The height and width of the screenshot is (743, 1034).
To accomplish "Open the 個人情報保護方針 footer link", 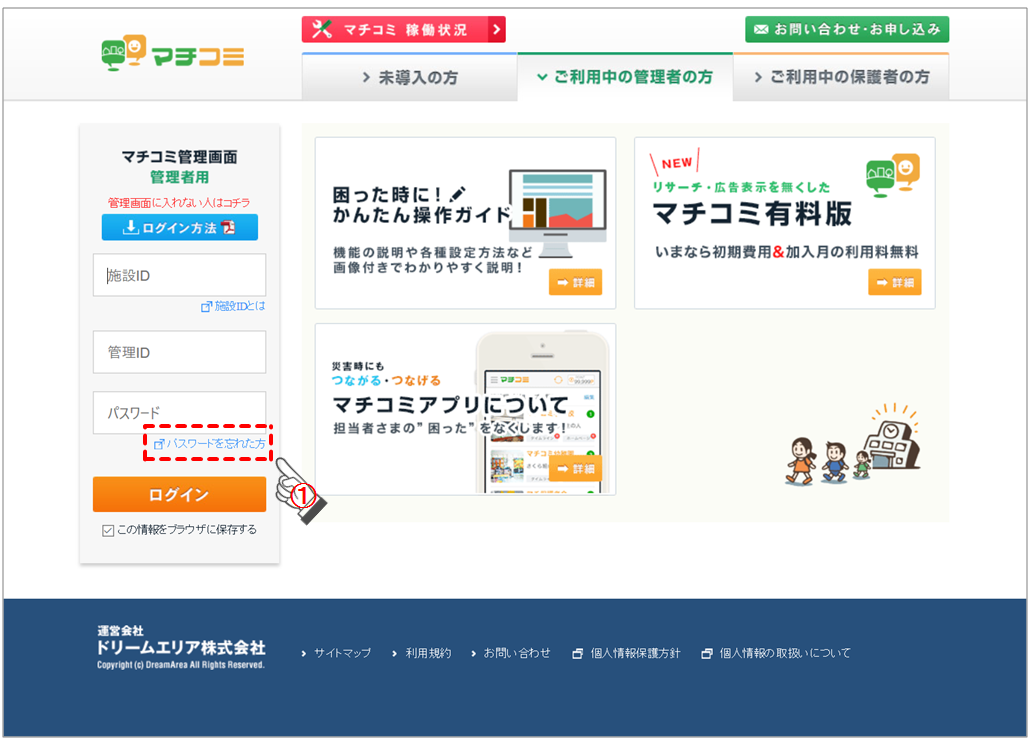I will [x=634, y=653].
